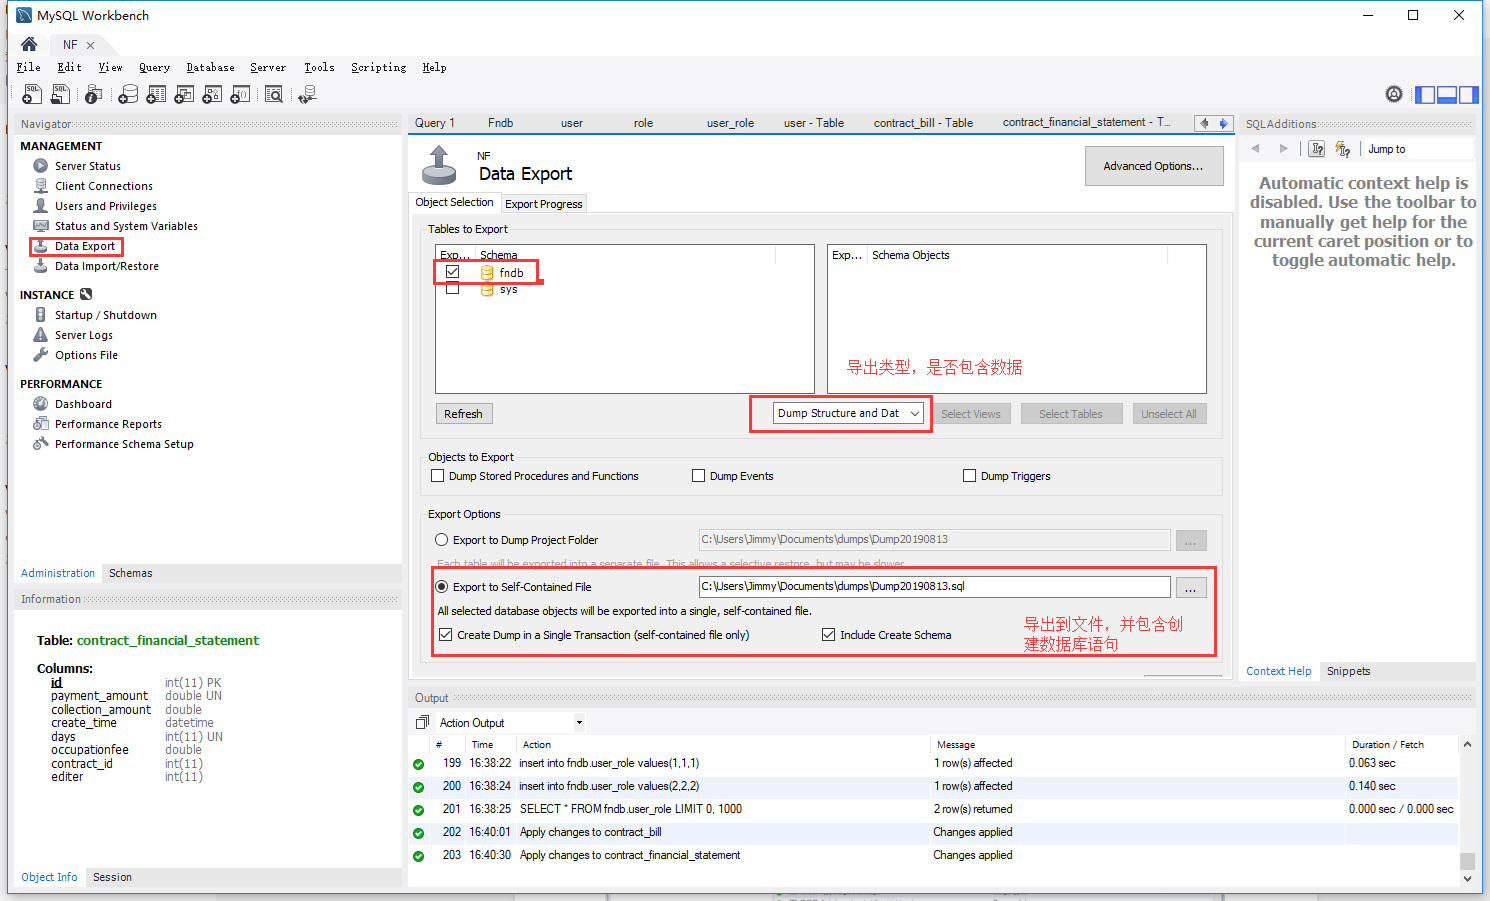
Task: Click the create new function icon
Action: point(240,94)
